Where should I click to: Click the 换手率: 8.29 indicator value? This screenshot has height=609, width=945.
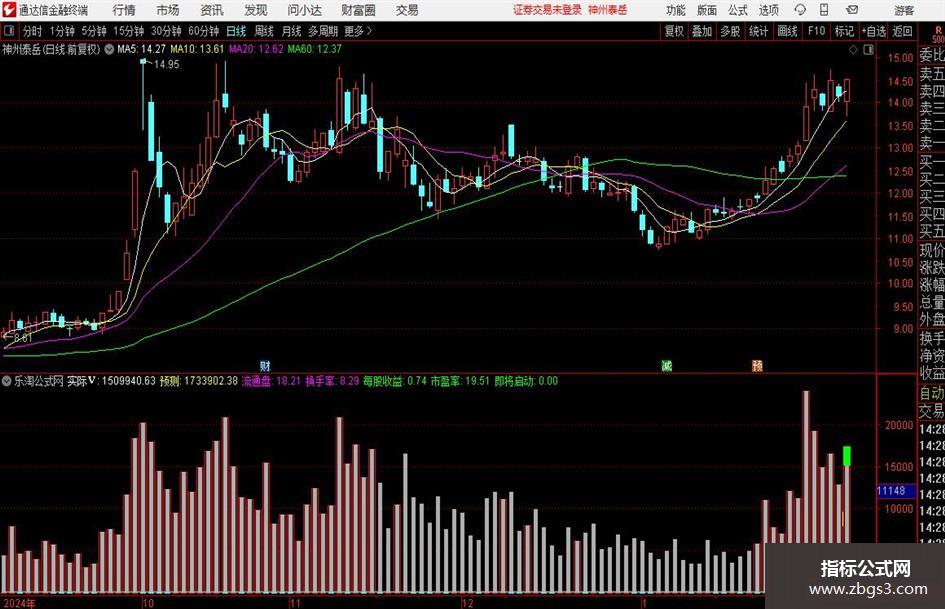pyautogui.click(x=332, y=381)
